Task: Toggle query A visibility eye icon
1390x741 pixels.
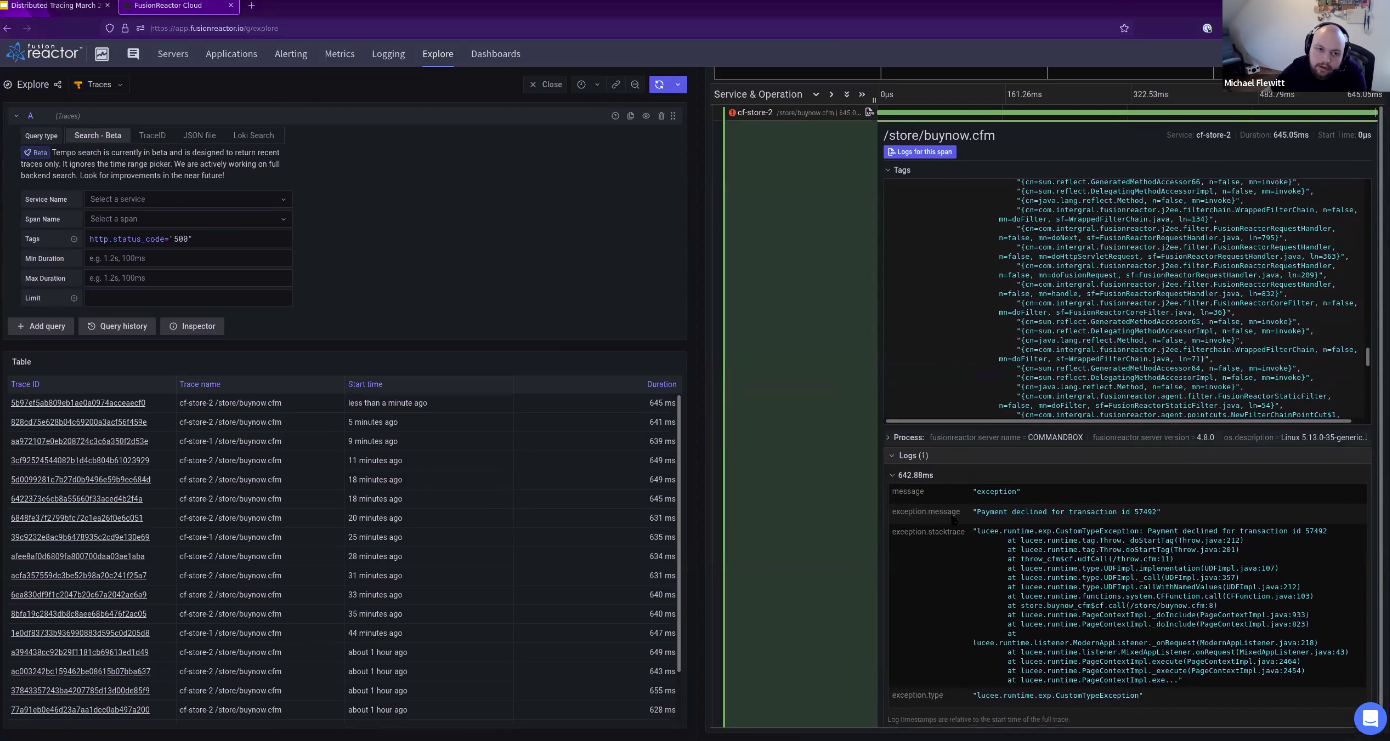Action: (x=646, y=116)
